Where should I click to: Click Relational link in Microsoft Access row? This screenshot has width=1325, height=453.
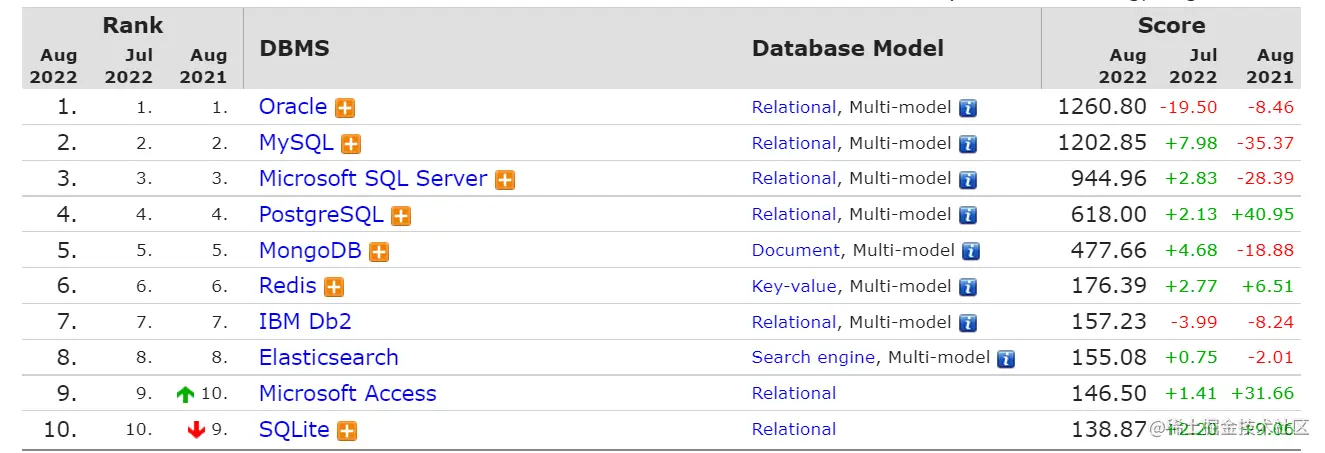[794, 393]
